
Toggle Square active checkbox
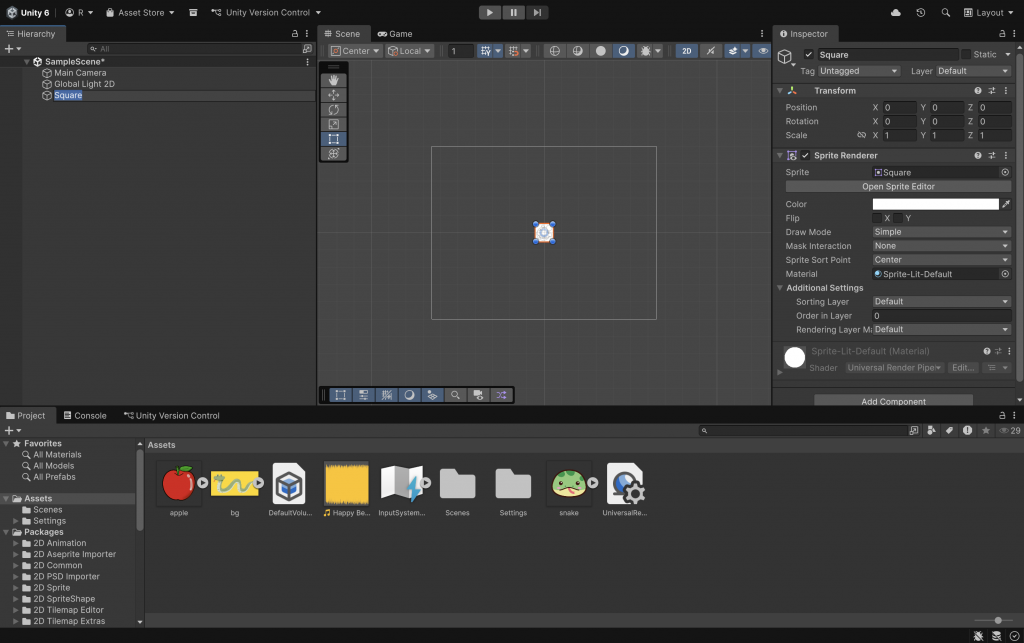coord(808,55)
